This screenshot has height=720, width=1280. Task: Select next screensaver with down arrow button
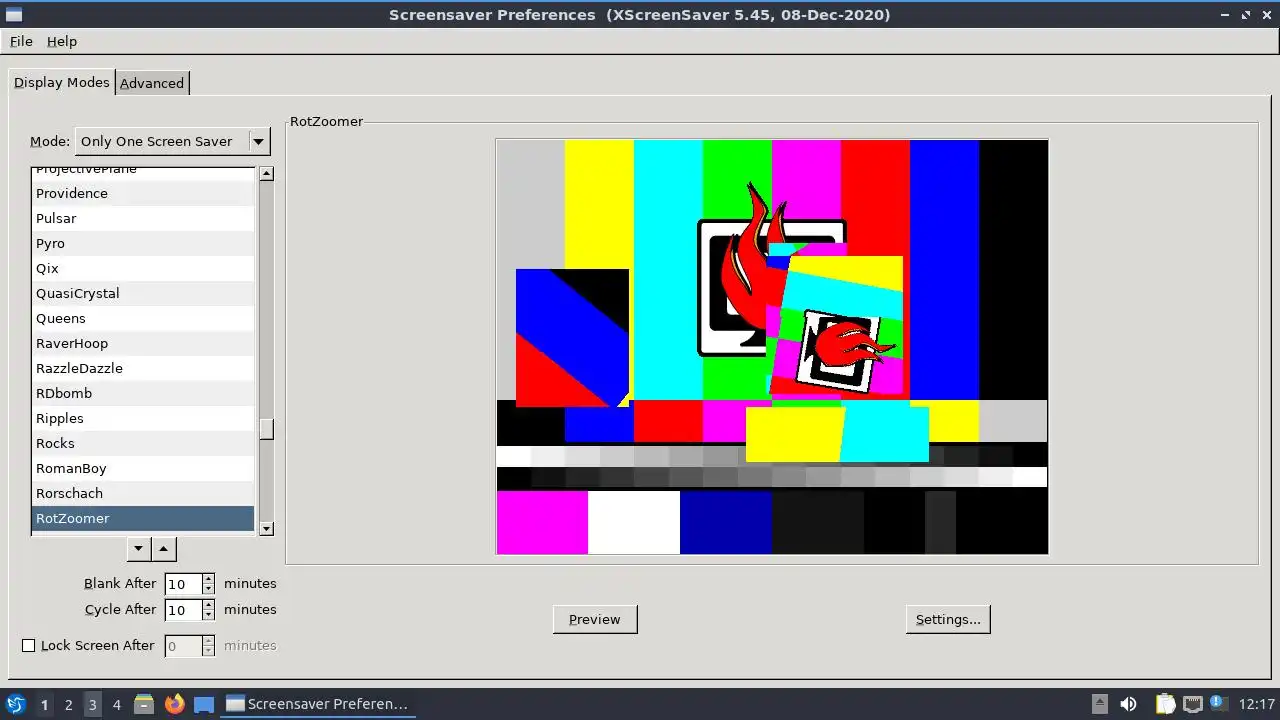[139, 548]
